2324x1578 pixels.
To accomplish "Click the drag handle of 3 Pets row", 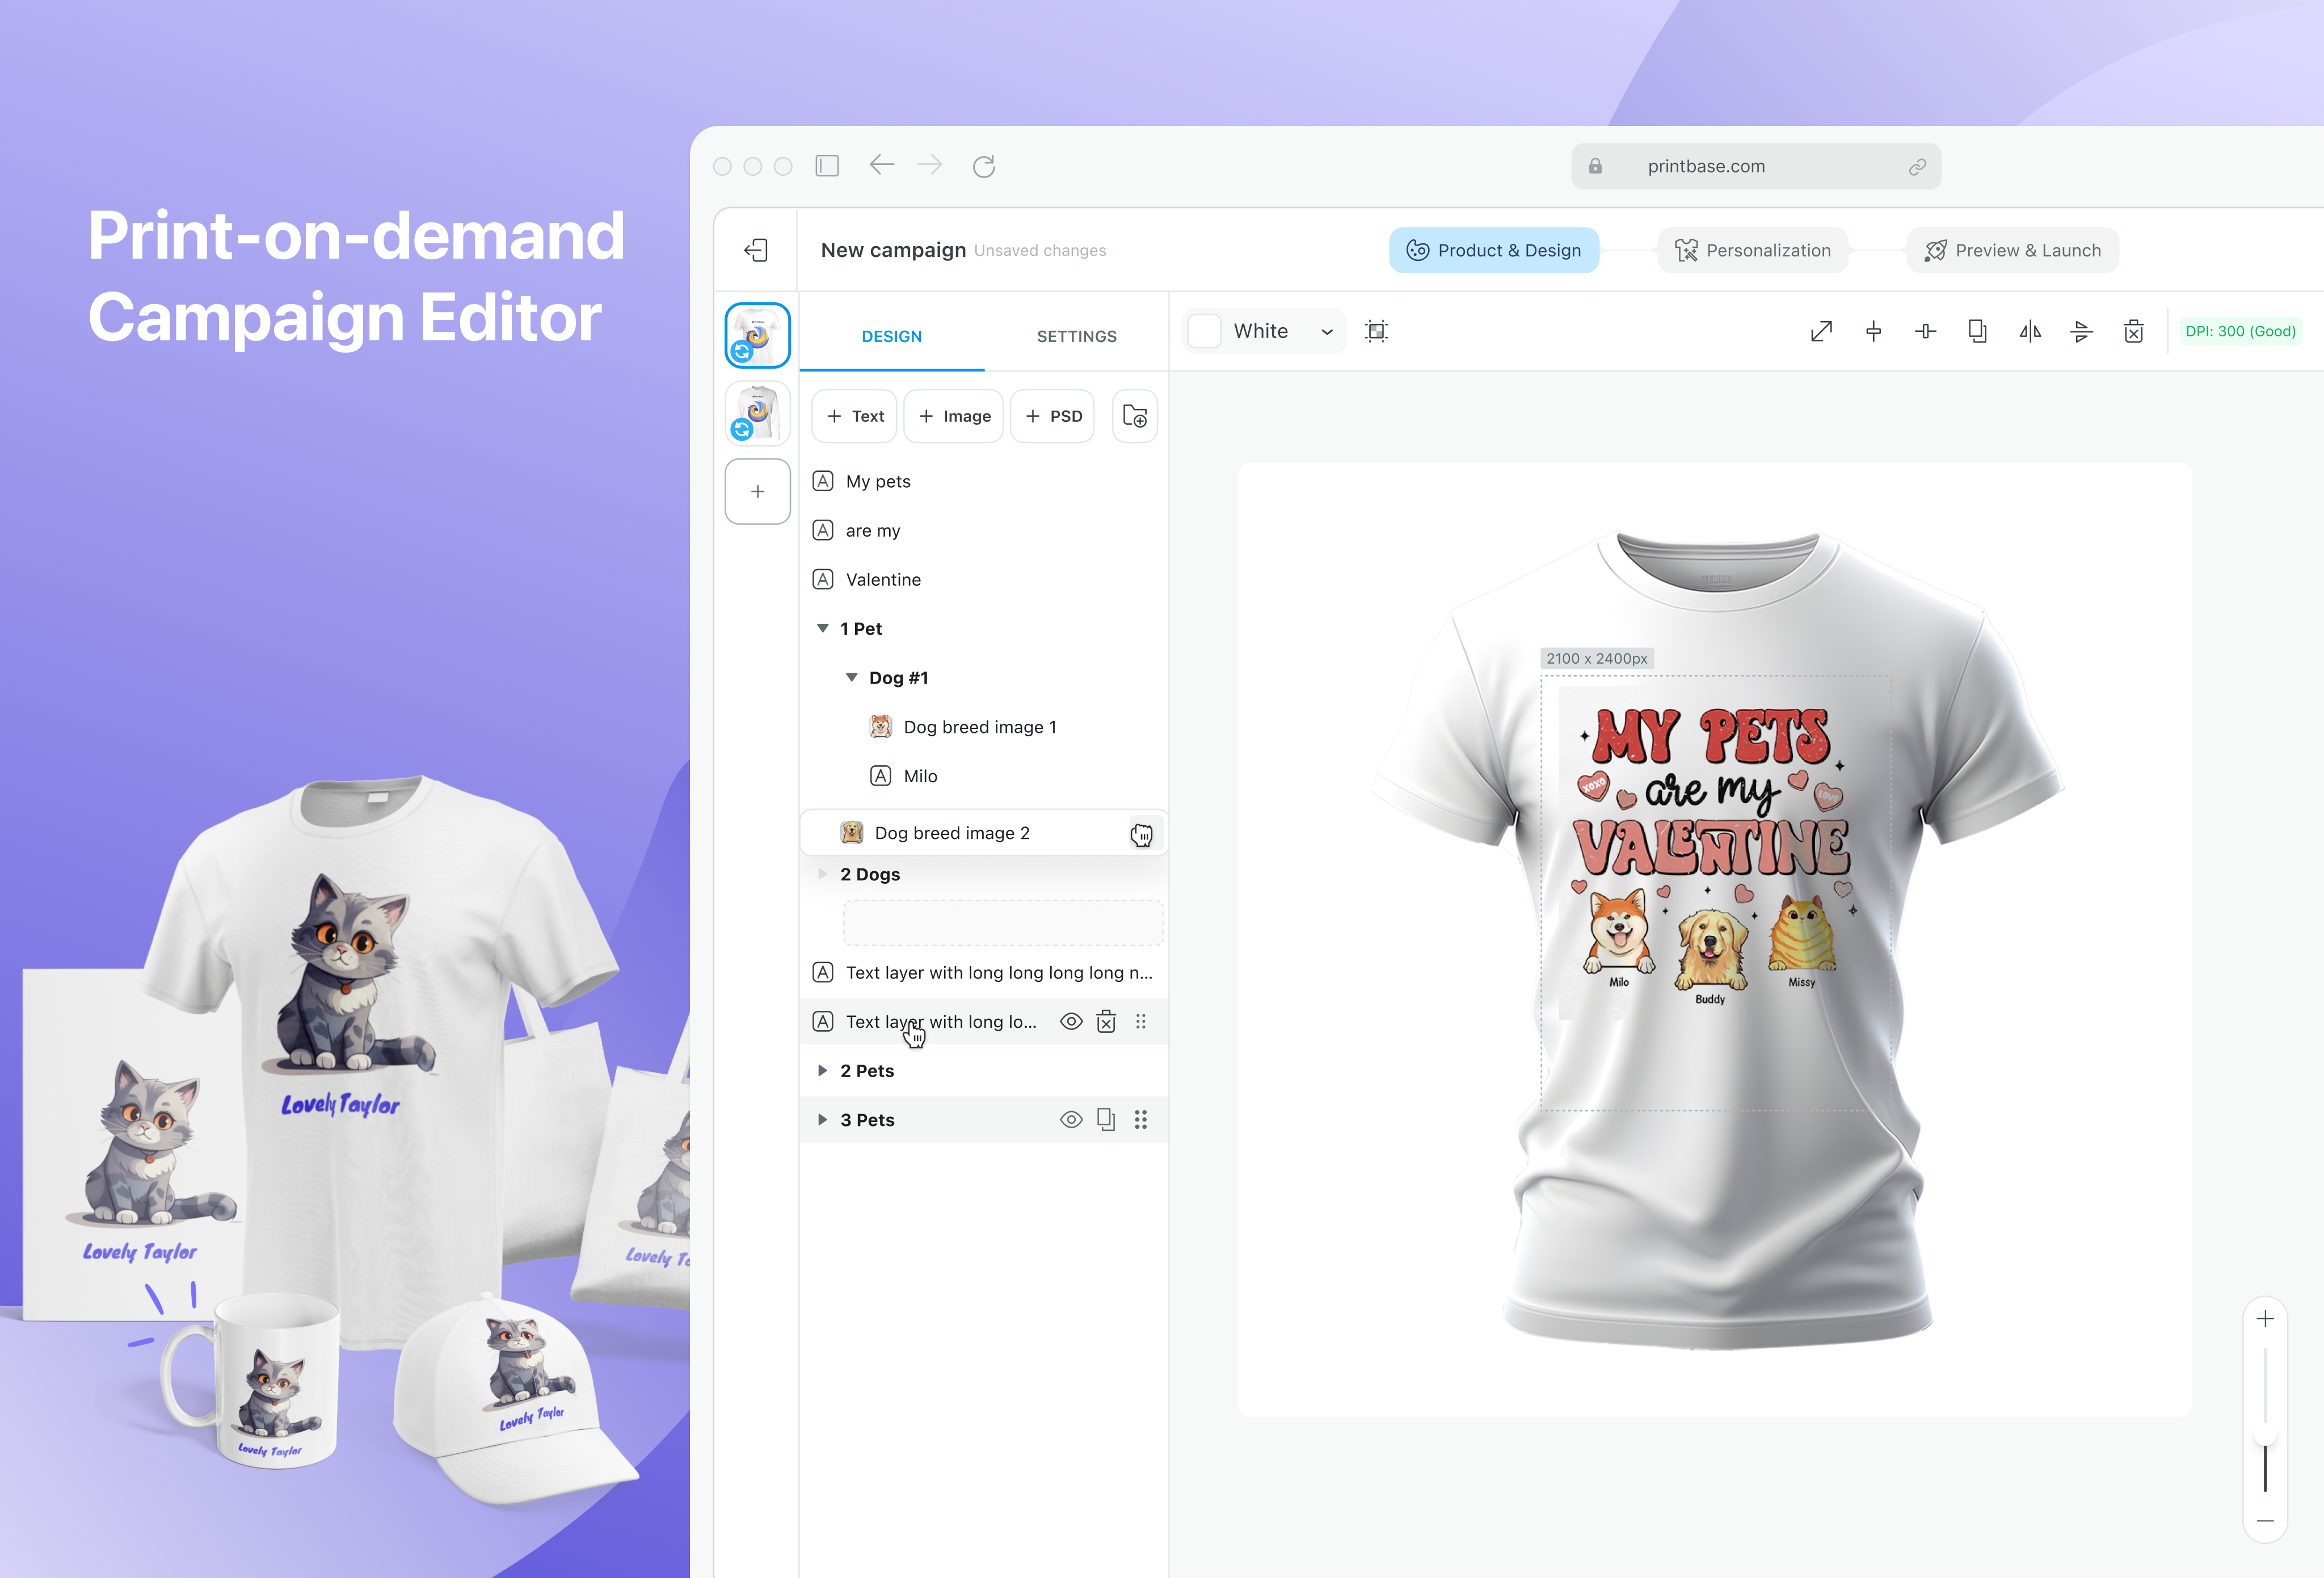I will point(1141,1120).
